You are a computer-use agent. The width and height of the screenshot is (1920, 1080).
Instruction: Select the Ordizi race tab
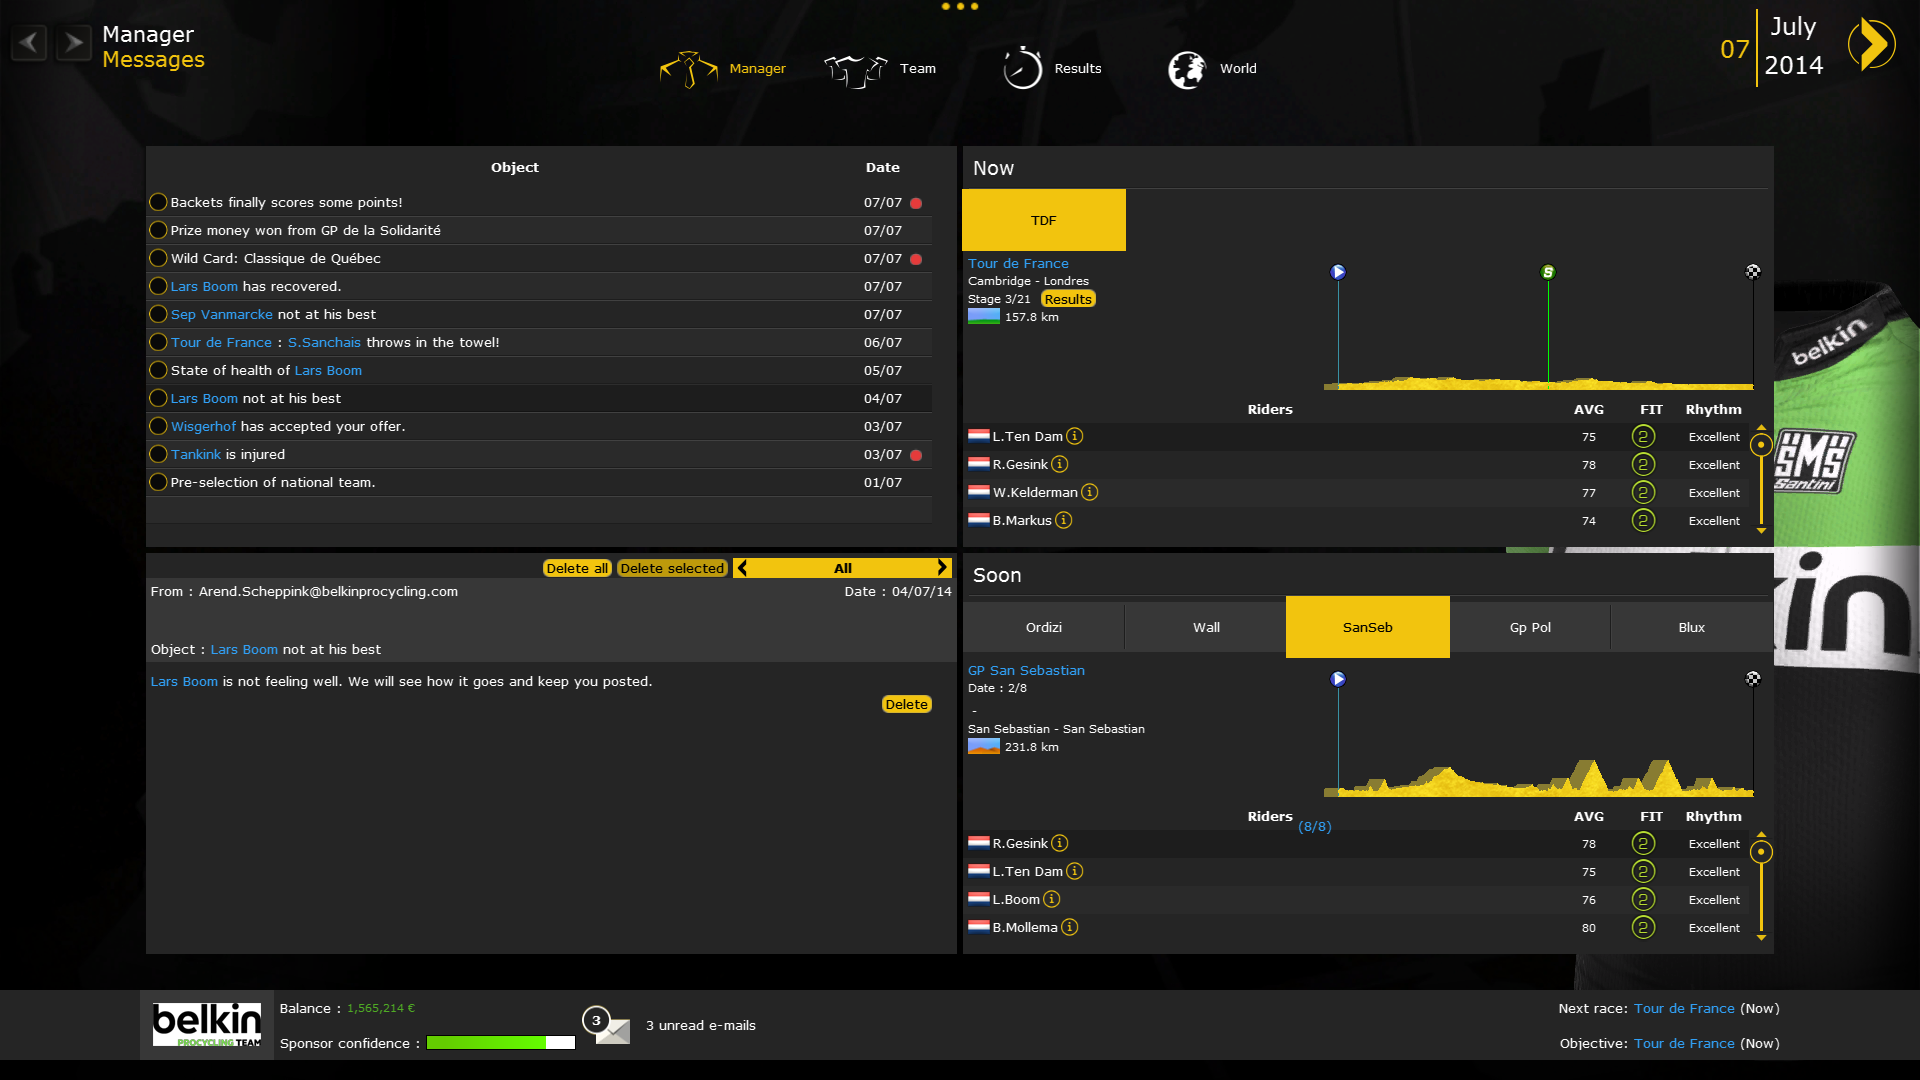coord(1043,627)
